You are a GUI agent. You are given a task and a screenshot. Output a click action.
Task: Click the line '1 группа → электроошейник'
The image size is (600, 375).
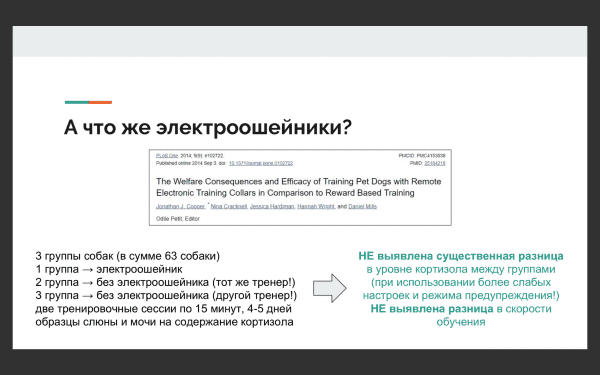109,269
